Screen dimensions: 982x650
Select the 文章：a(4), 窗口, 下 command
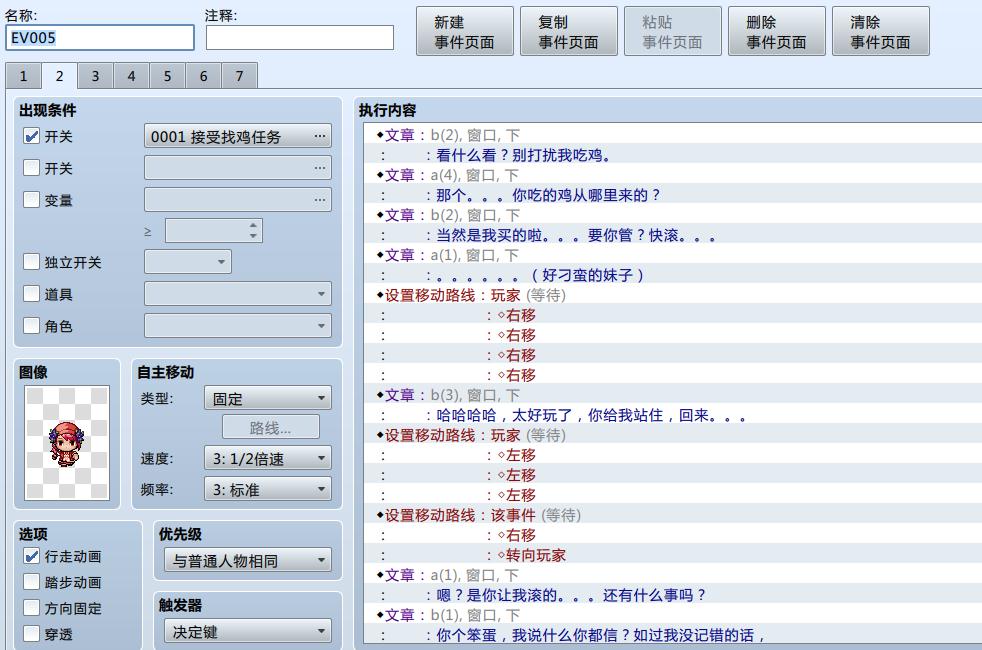point(673,175)
